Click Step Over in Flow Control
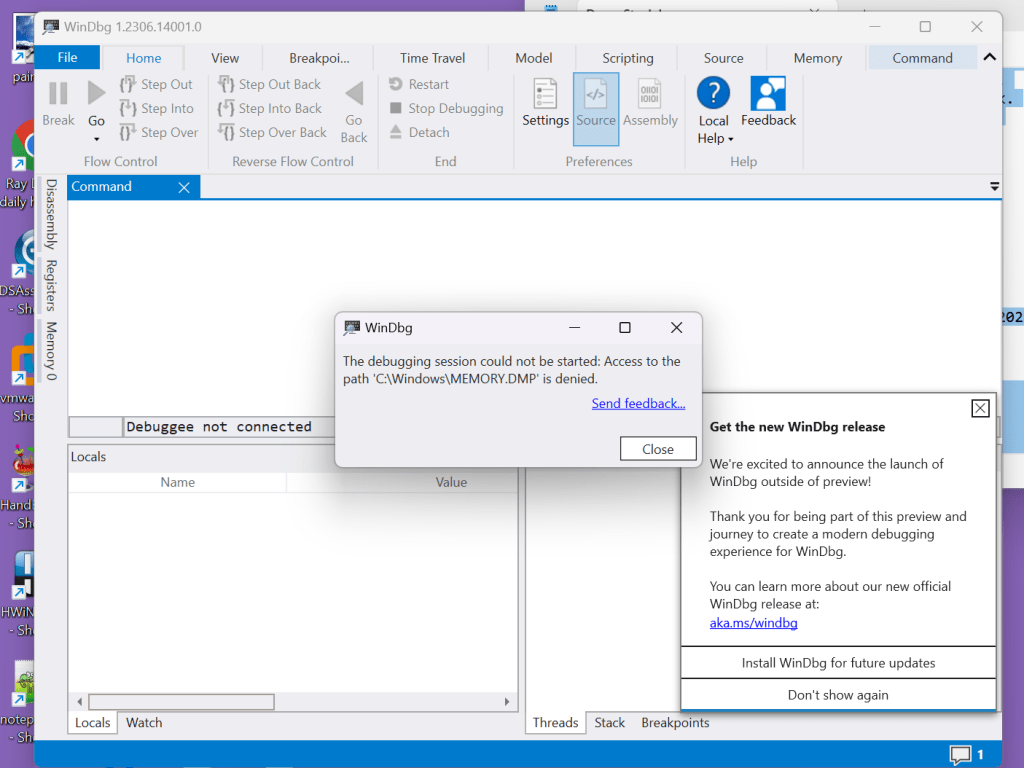This screenshot has width=1024, height=768. (159, 133)
